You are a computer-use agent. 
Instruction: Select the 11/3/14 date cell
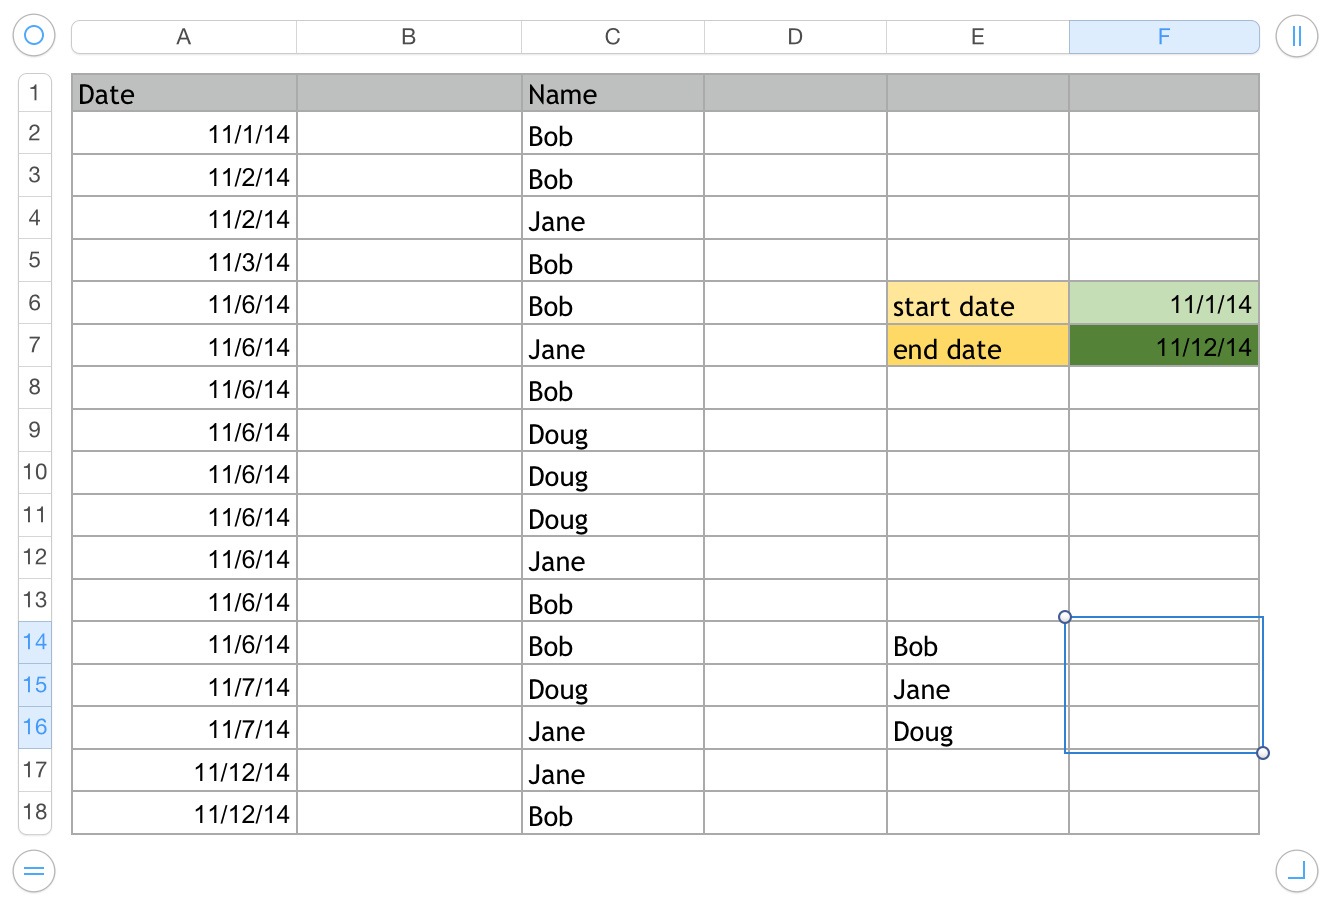pyautogui.click(x=183, y=261)
